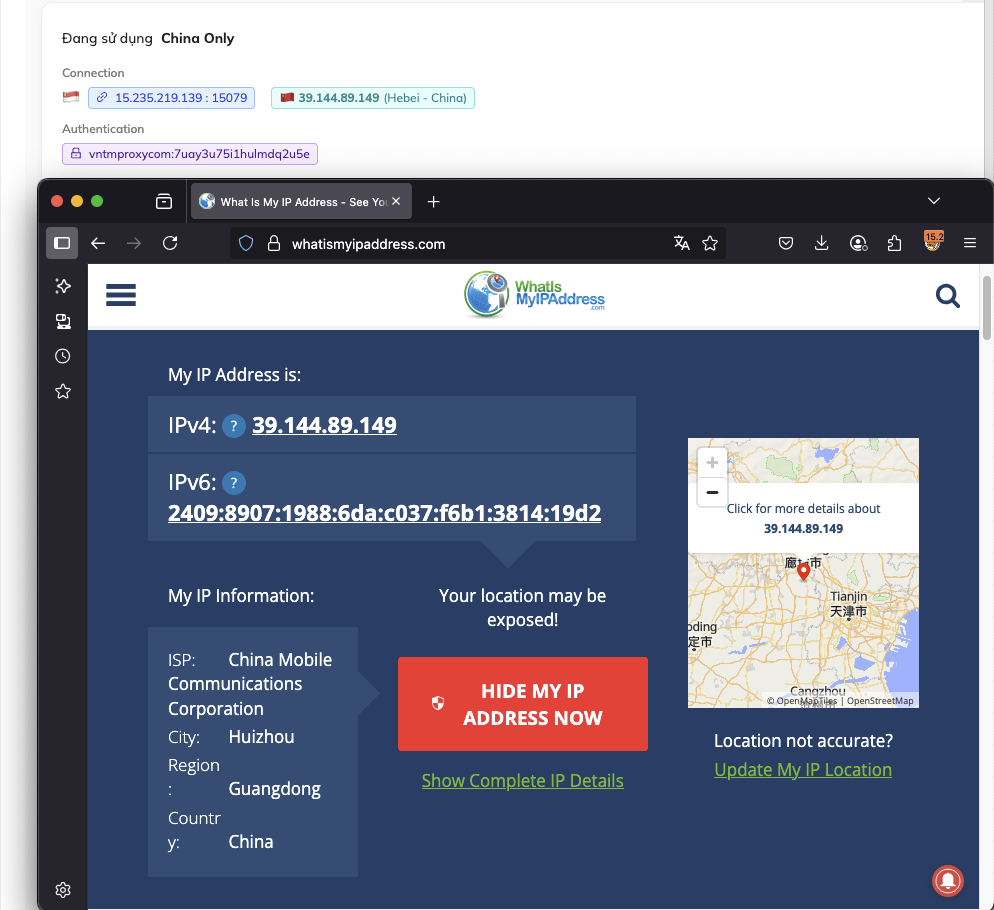Image resolution: width=994 pixels, height=910 pixels.
Task: Open History from the sidebar clock icon
Action: pyautogui.click(x=63, y=356)
